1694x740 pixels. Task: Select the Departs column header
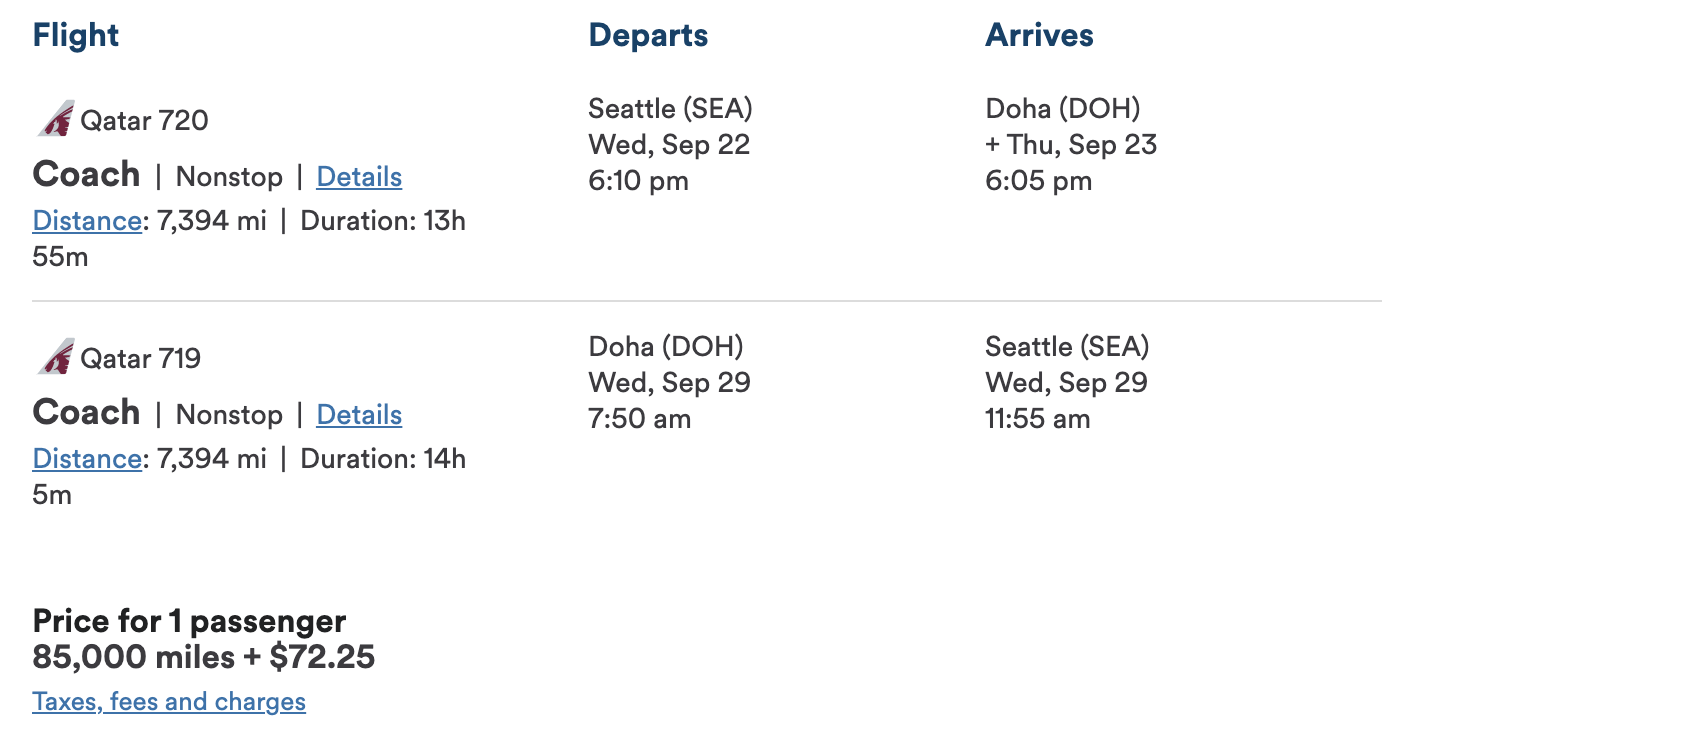[x=648, y=34]
